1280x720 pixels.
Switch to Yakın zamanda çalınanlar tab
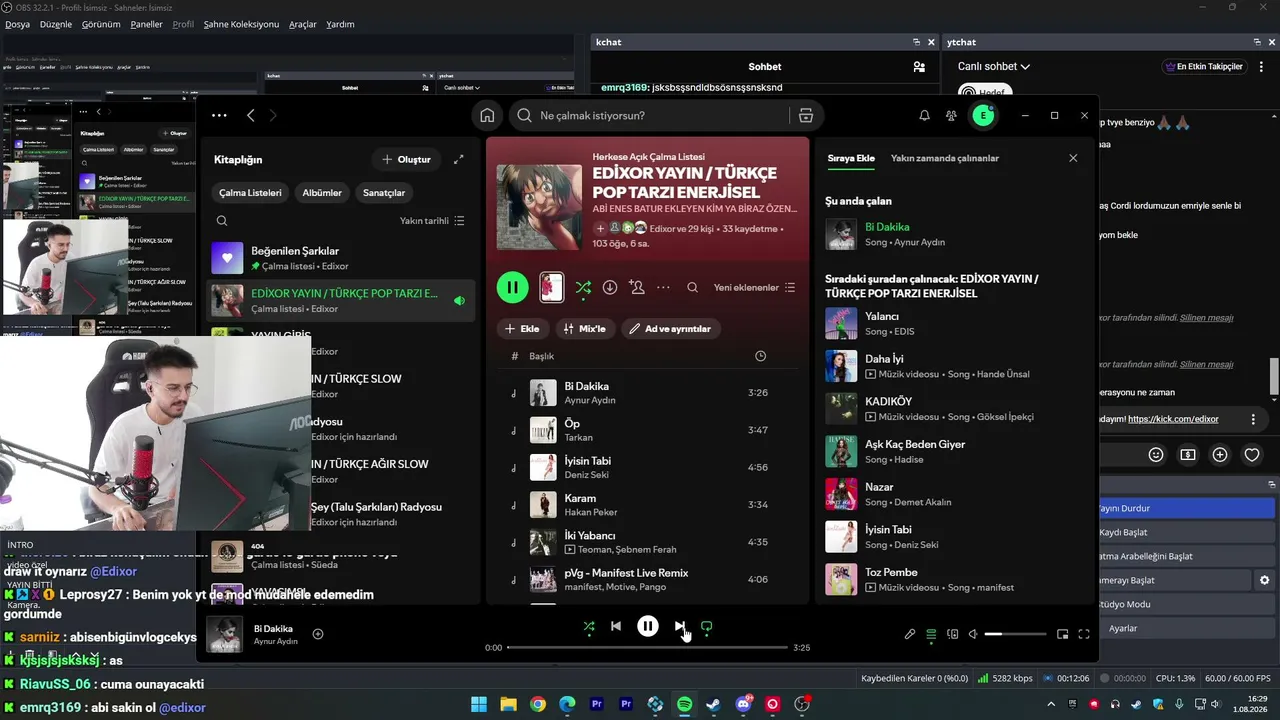945,158
